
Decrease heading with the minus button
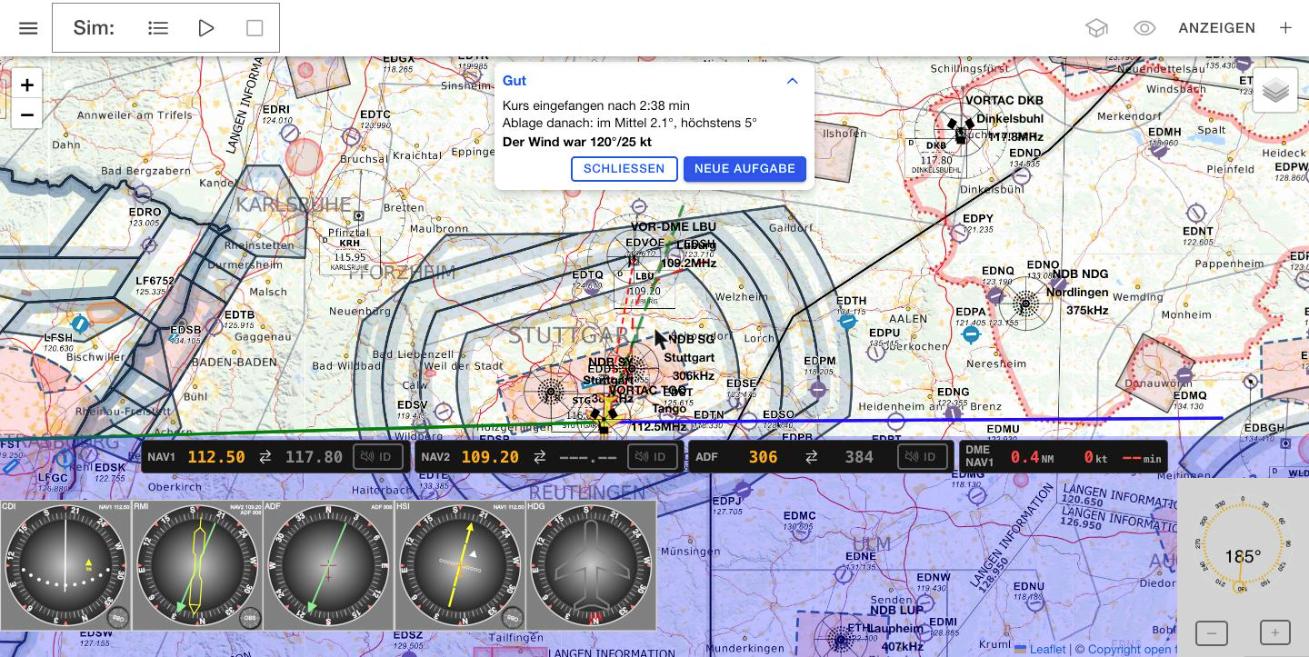(1211, 633)
